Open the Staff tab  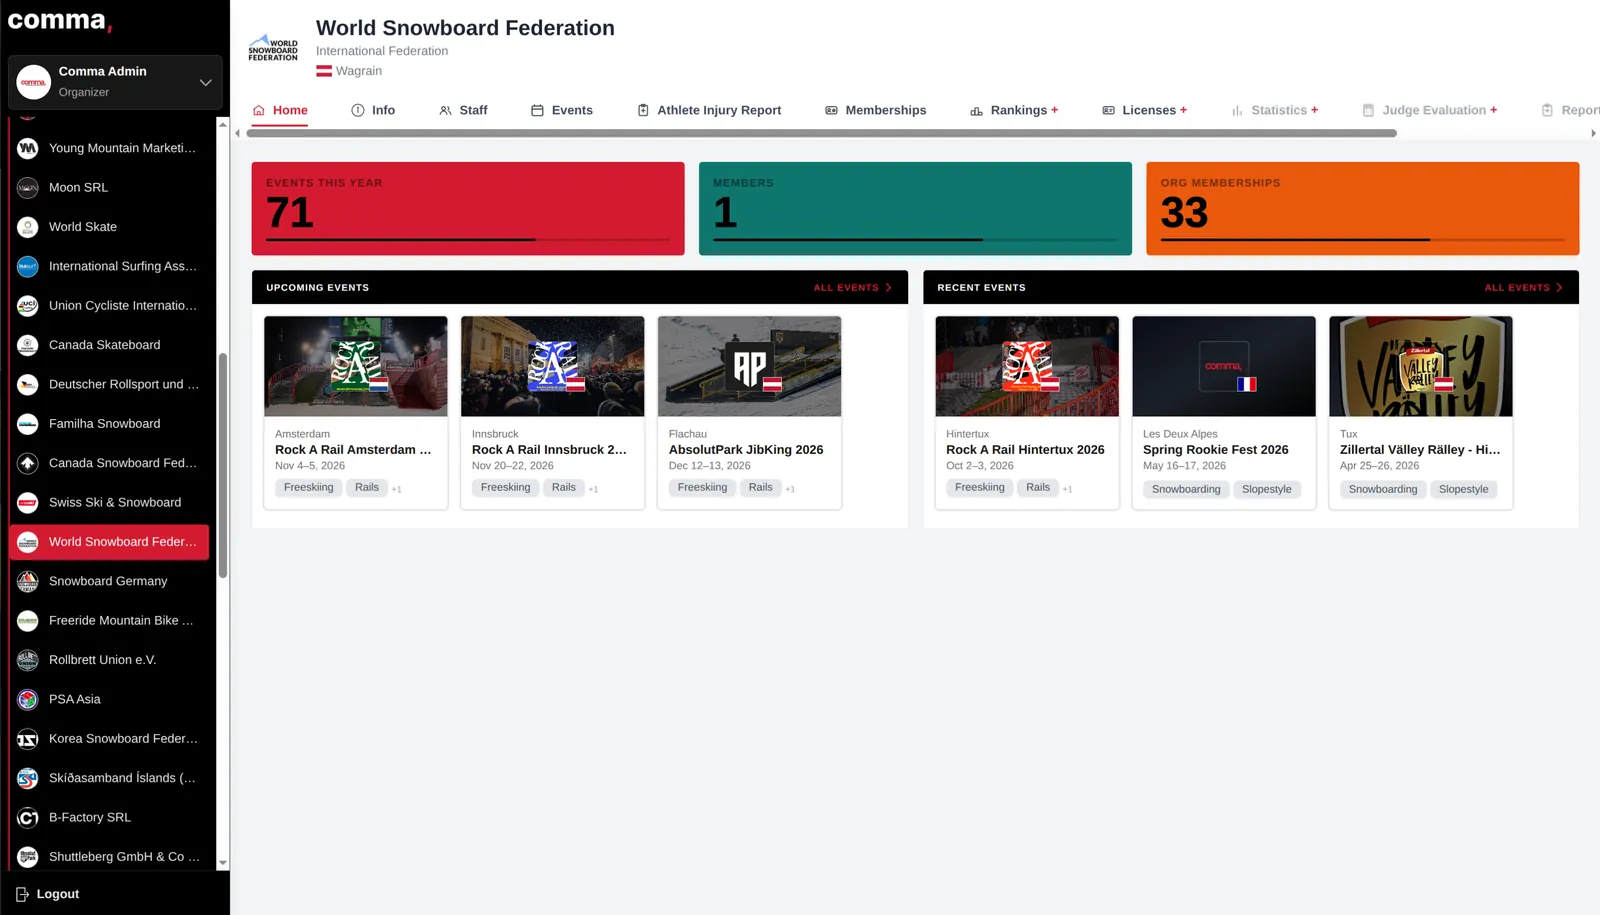pyautogui.click(x=463, y=110)
